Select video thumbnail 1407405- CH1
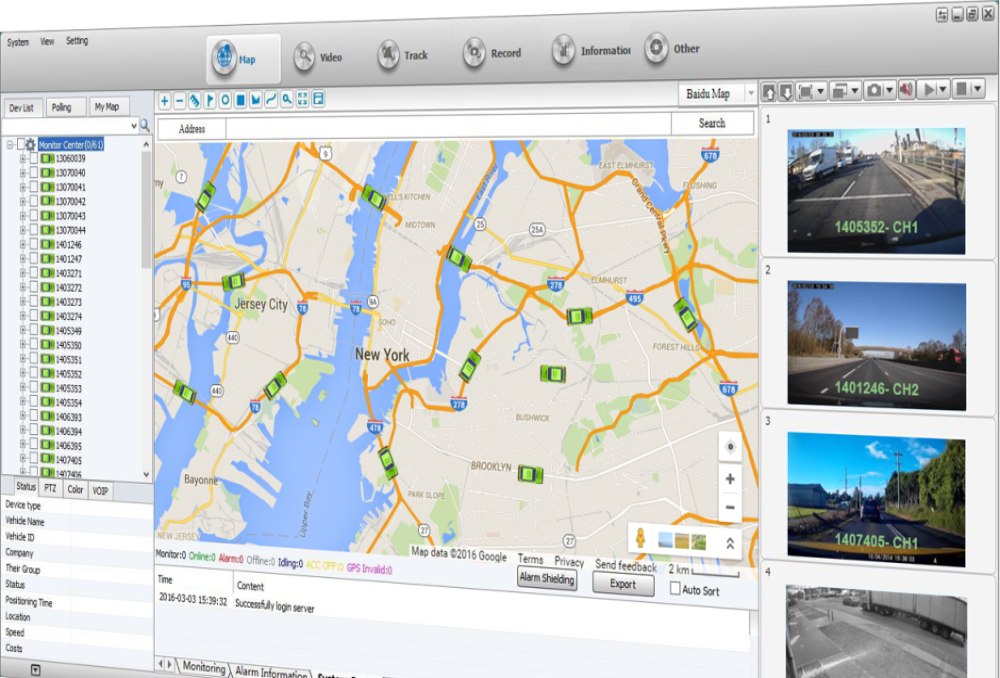 [876, 499]
